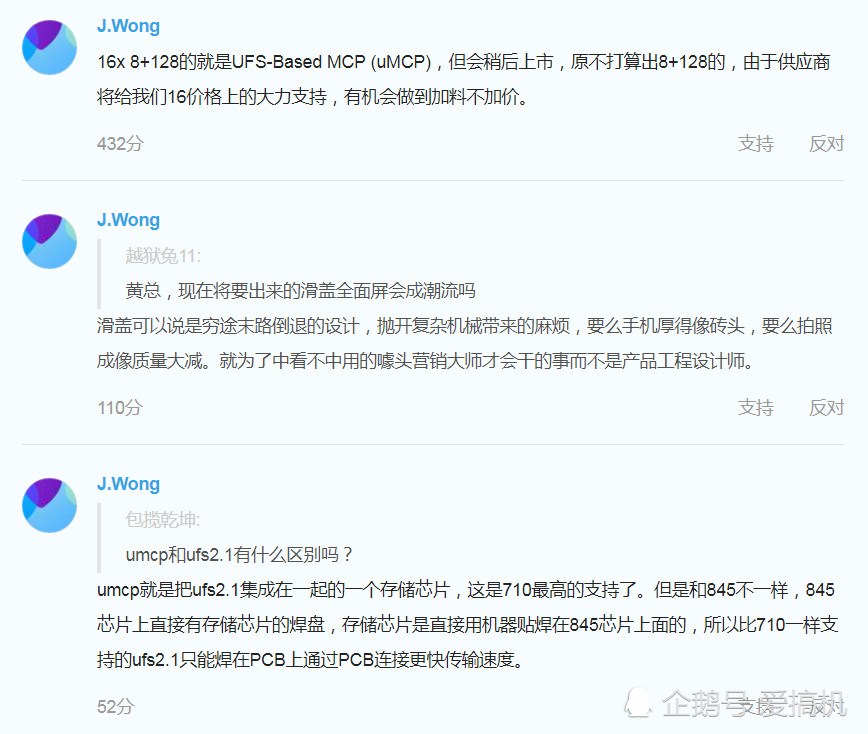Open quoted user 越狱兔11's name
The height and width of the screenshot is (734, 868).
tap(163, 256)
